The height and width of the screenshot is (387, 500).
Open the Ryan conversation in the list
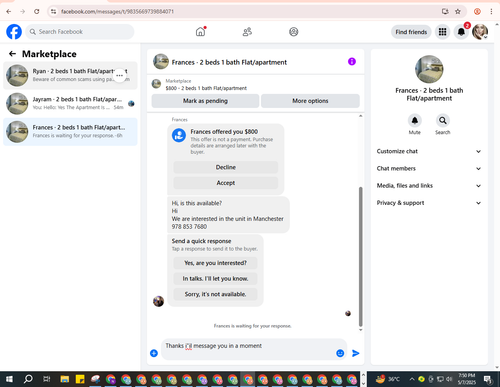tap(70, 75)
